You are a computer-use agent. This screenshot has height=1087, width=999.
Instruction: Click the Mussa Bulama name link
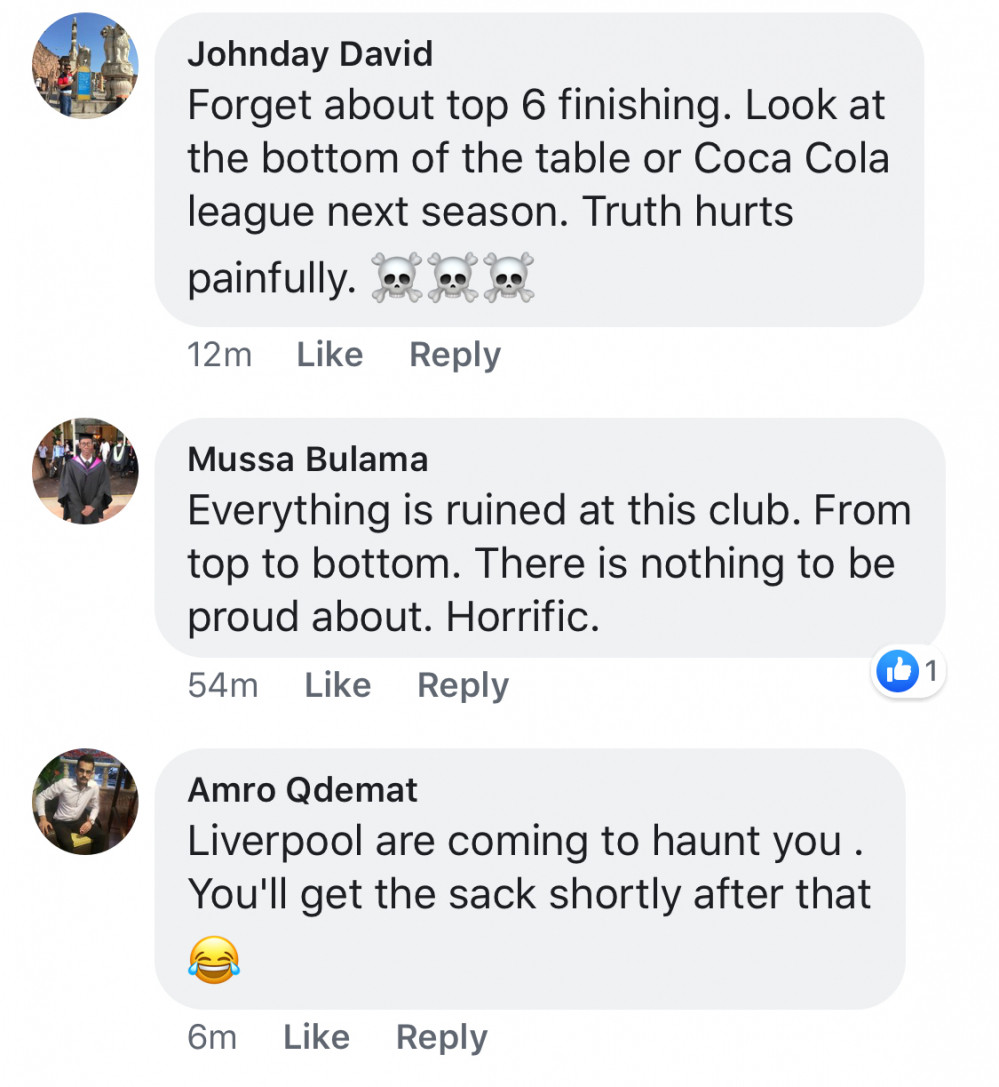click(x=308, y=459)
